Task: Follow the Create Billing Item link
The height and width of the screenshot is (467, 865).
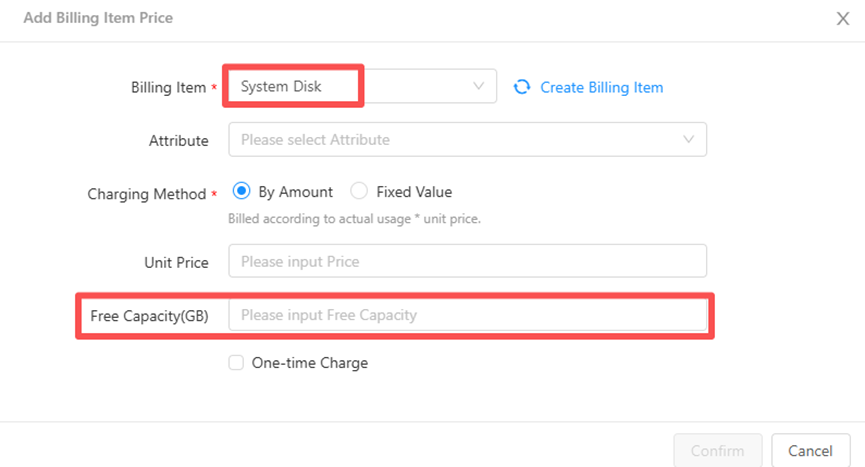Action: click(x=601, y=87)
